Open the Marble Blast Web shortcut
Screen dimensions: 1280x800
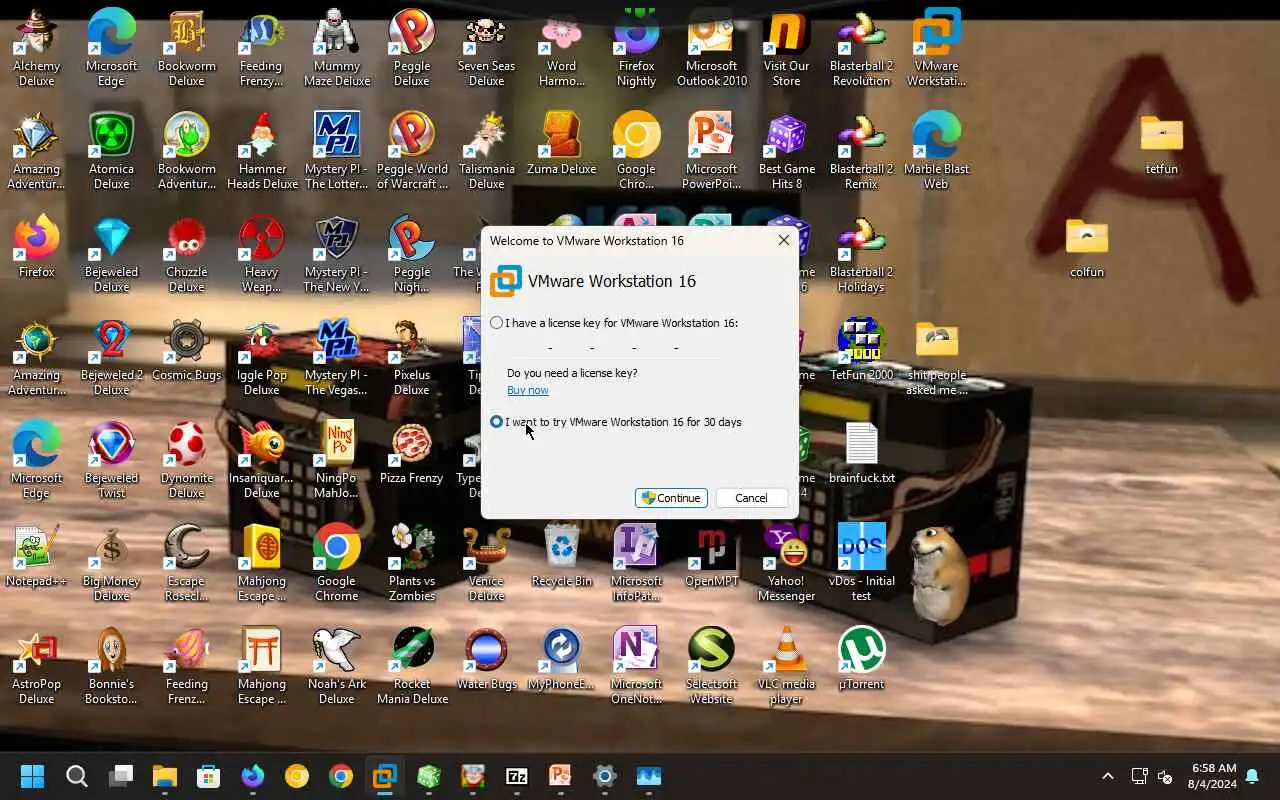(x=936, y=151)
